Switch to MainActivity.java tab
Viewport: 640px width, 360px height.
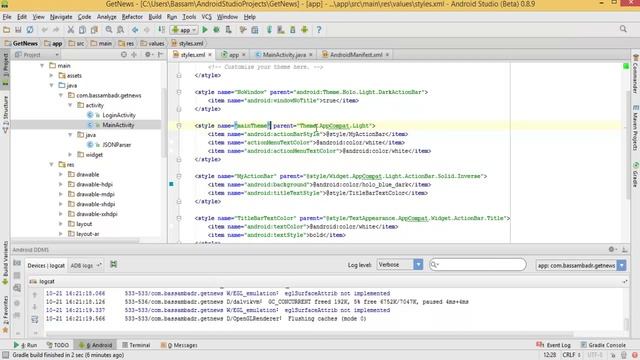(x=284, y=55)
